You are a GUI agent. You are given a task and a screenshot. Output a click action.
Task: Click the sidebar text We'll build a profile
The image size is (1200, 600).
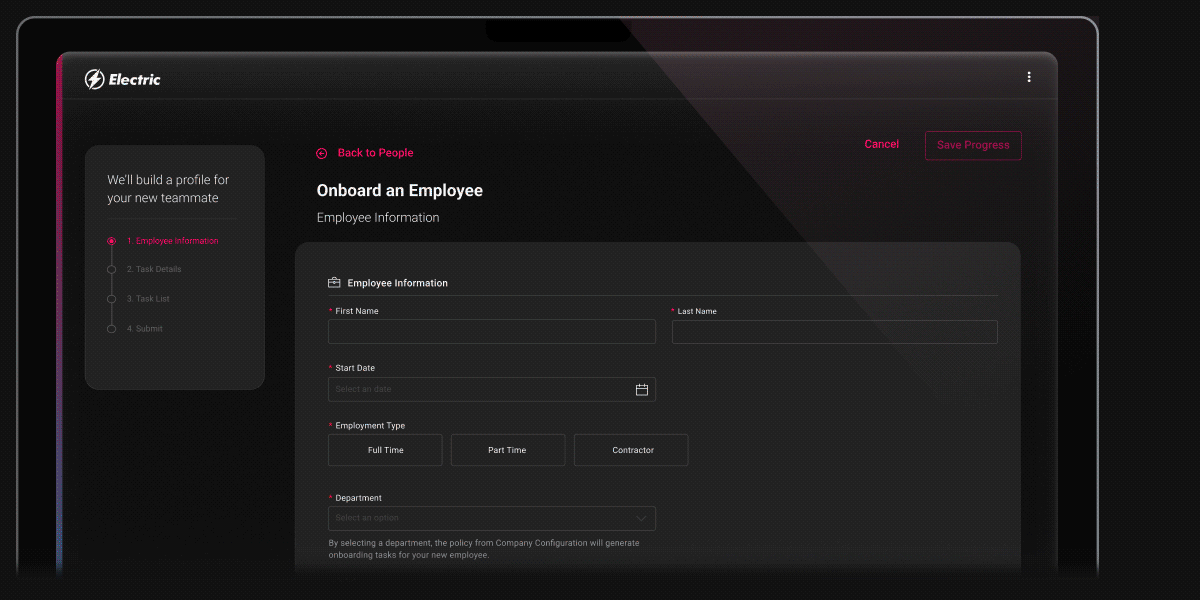(x=168, y=189)
